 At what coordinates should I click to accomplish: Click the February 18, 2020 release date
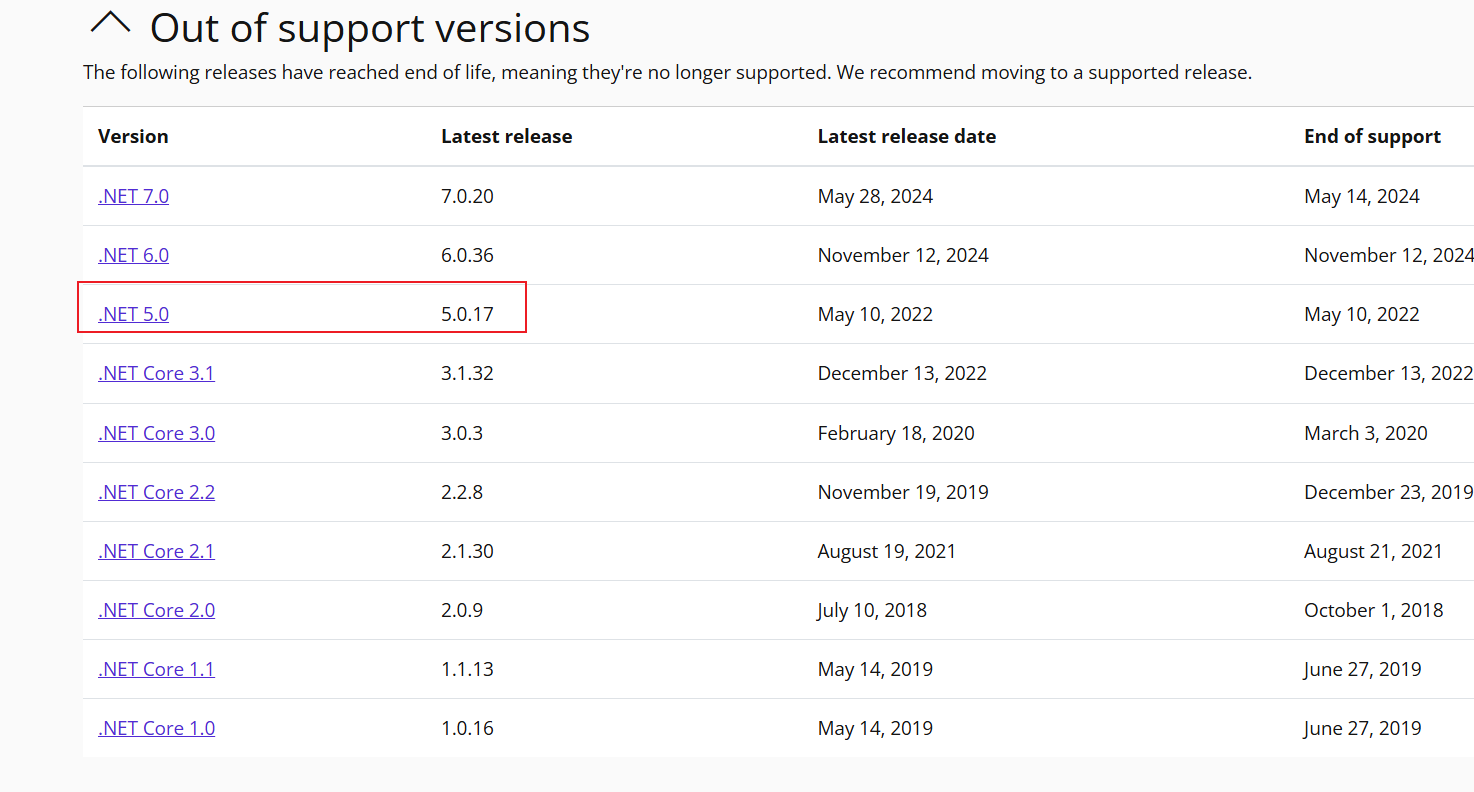click(896, 433)
